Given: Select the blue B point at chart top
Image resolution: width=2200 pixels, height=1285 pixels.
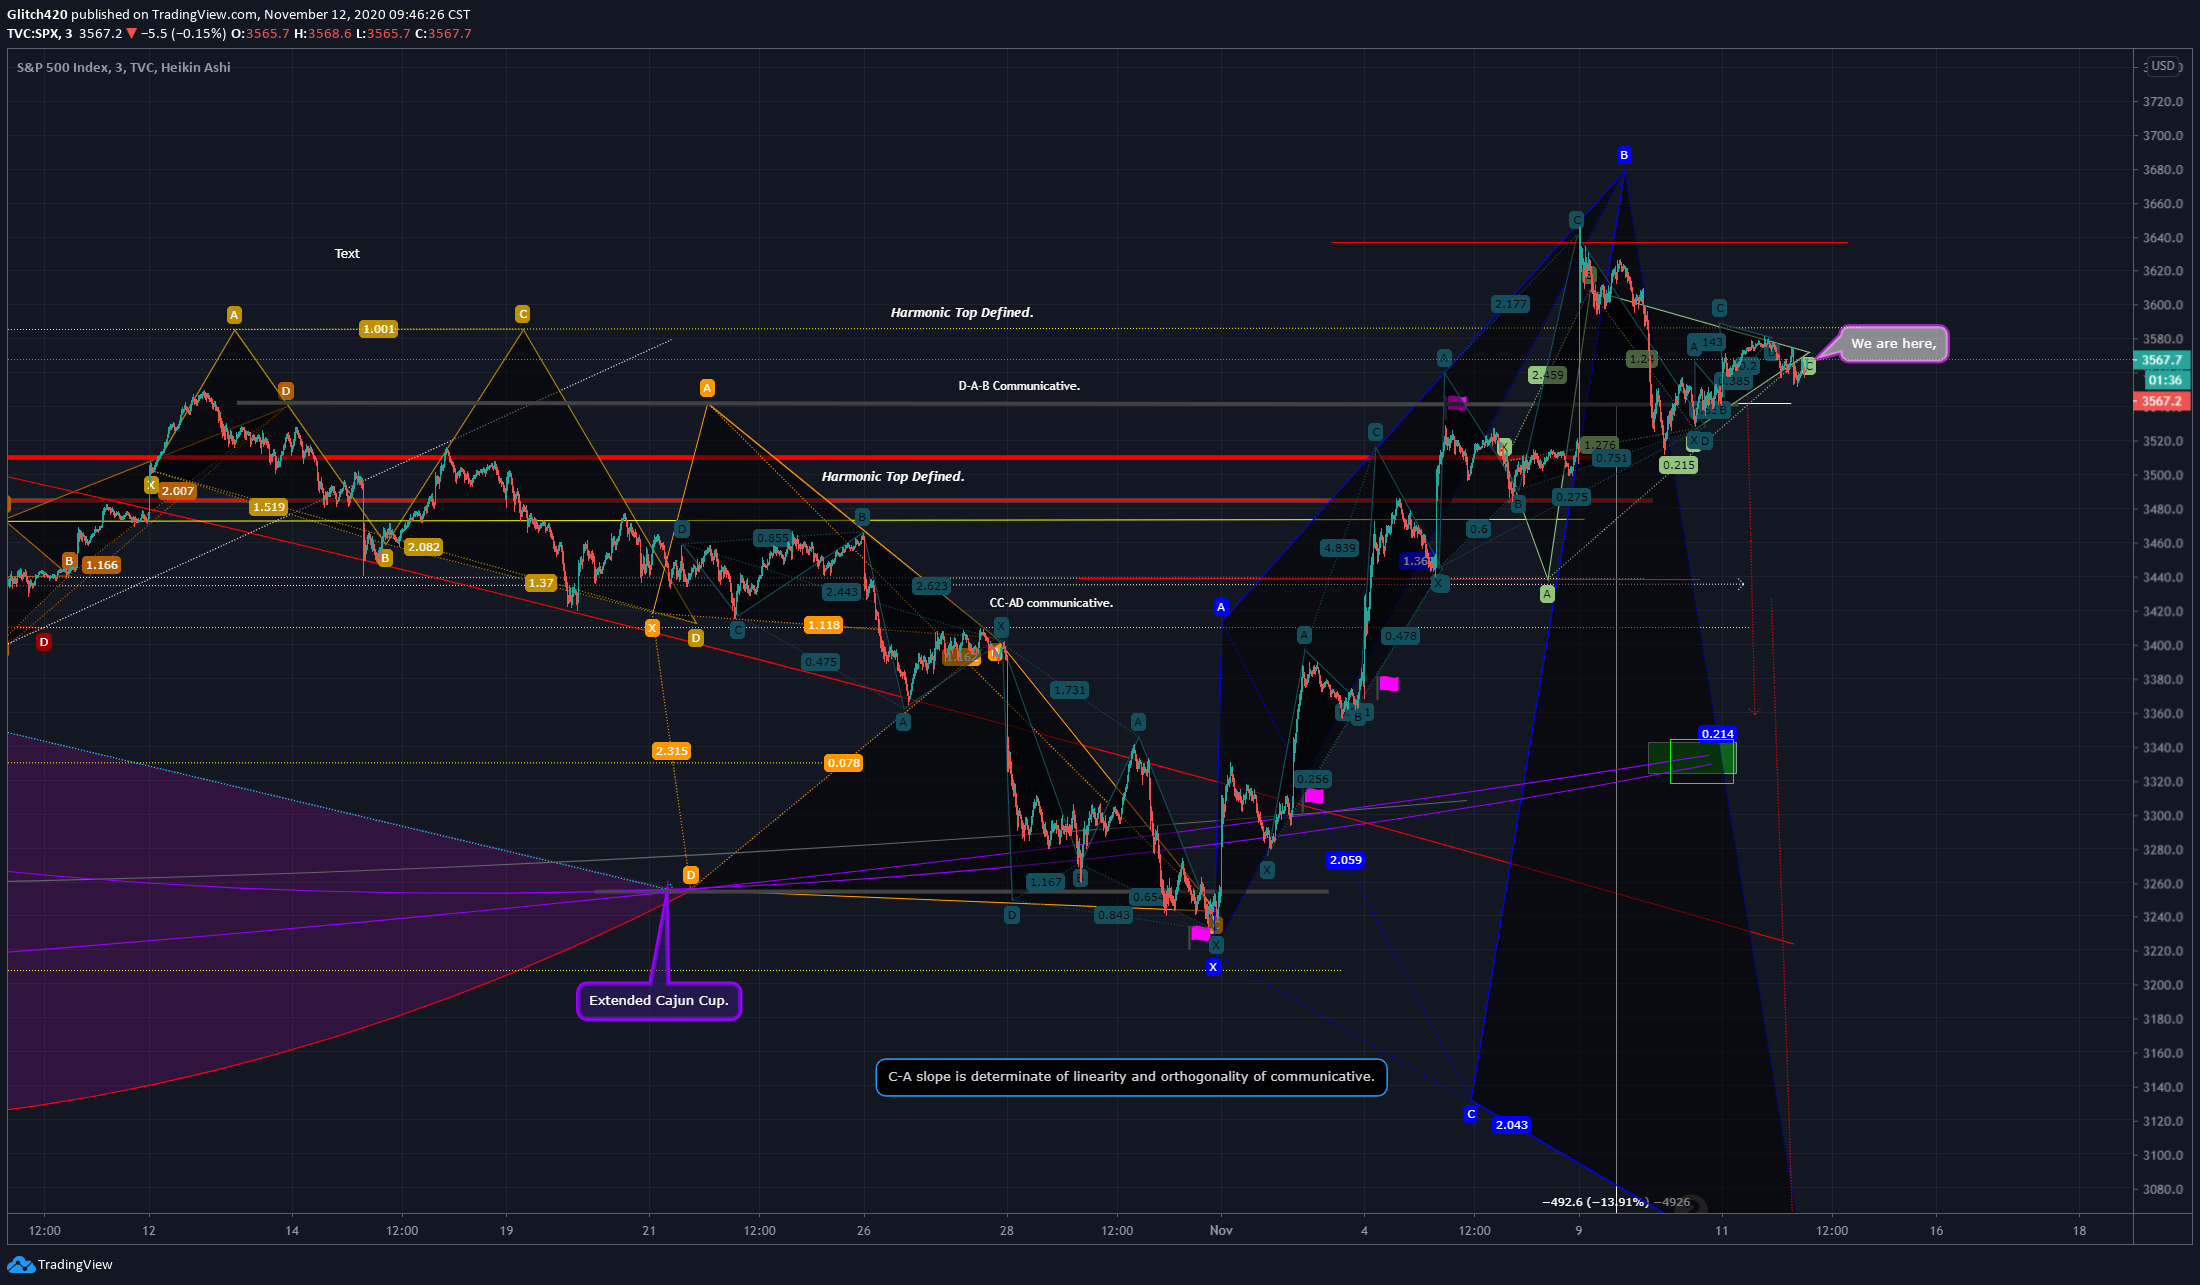Looking at the screenshot, I should pyautogui.click(x=1624, y=155).
